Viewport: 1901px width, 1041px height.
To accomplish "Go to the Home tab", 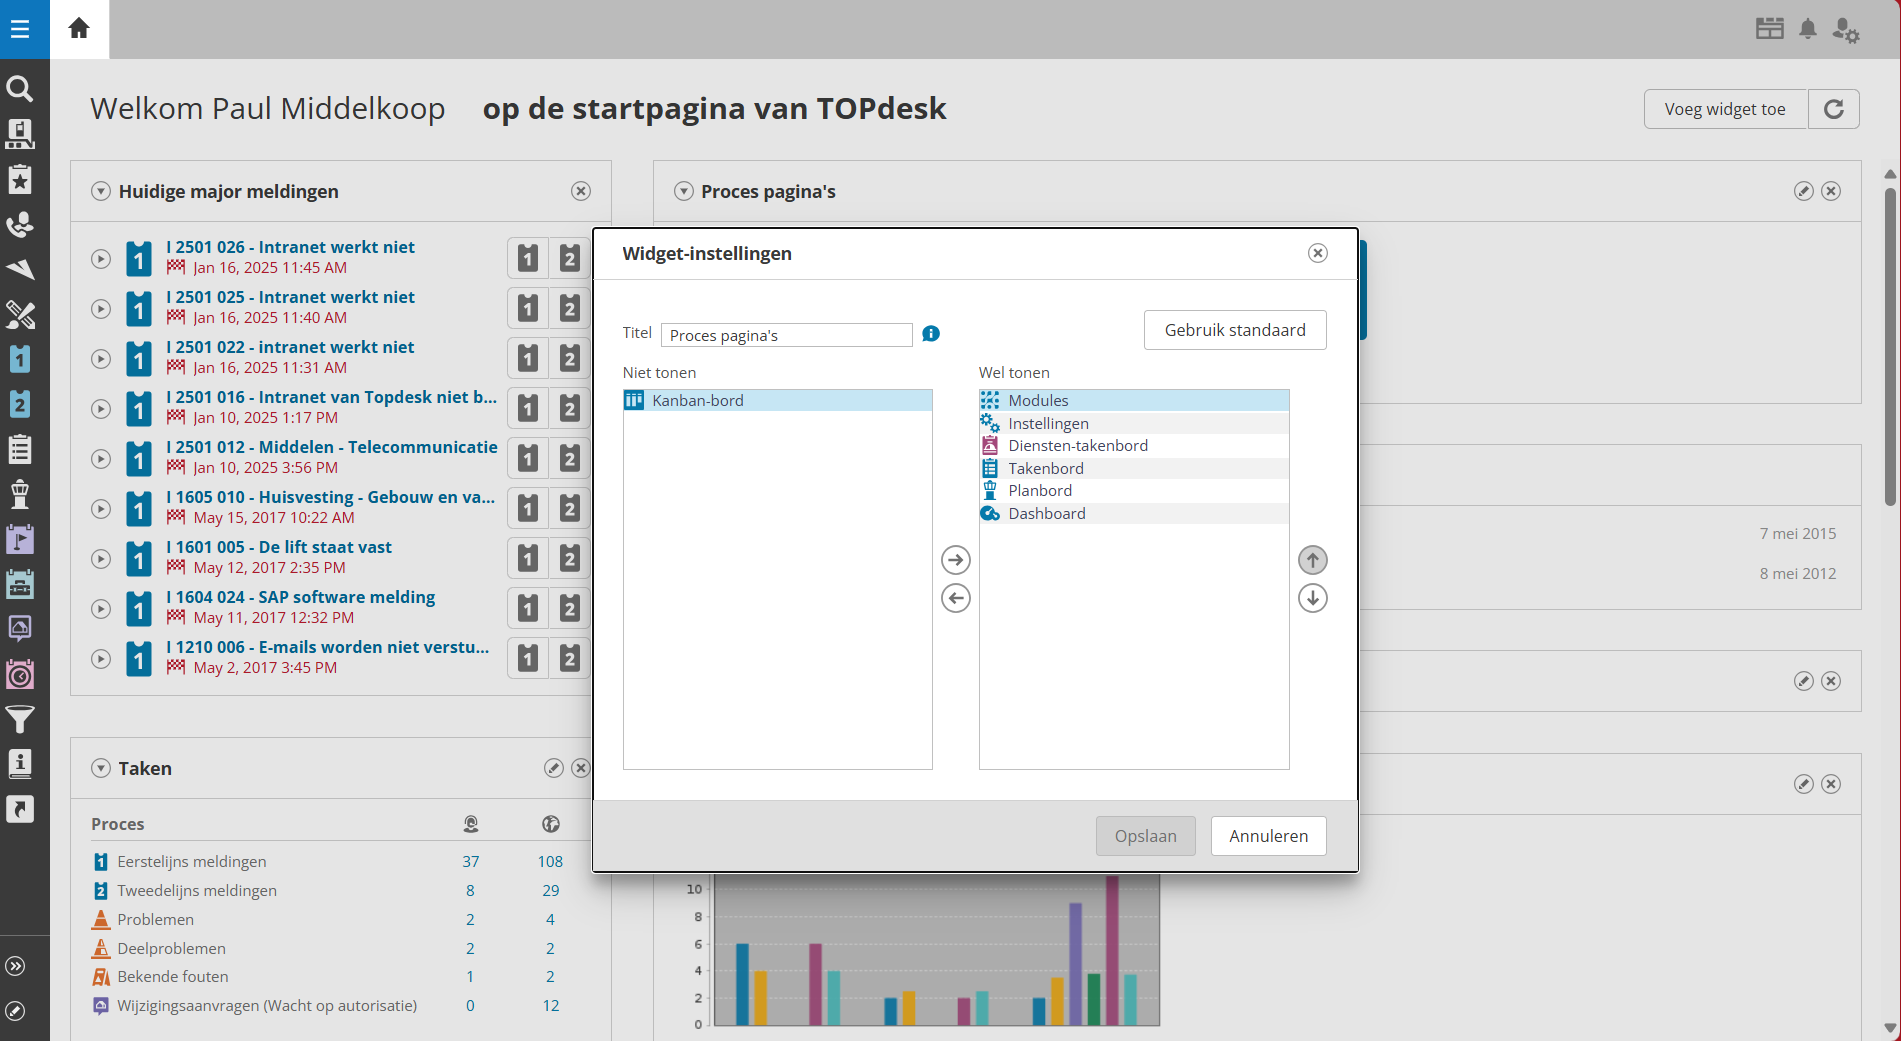I will [x=79, y=29].
